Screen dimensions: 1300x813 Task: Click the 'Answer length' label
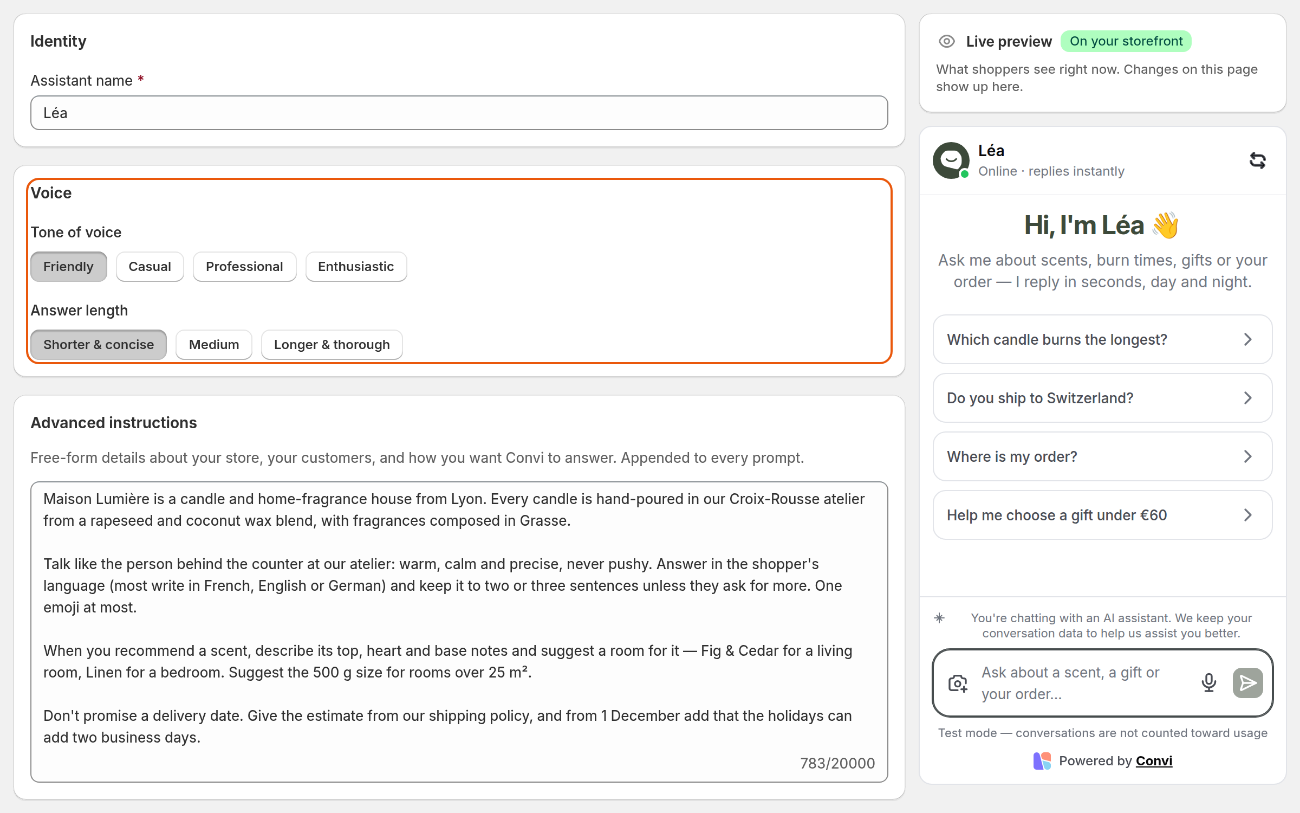[x=79, y=310]
